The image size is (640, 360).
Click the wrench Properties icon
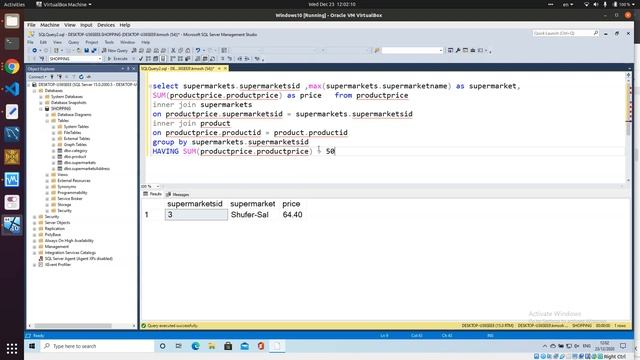click(458, 50)
